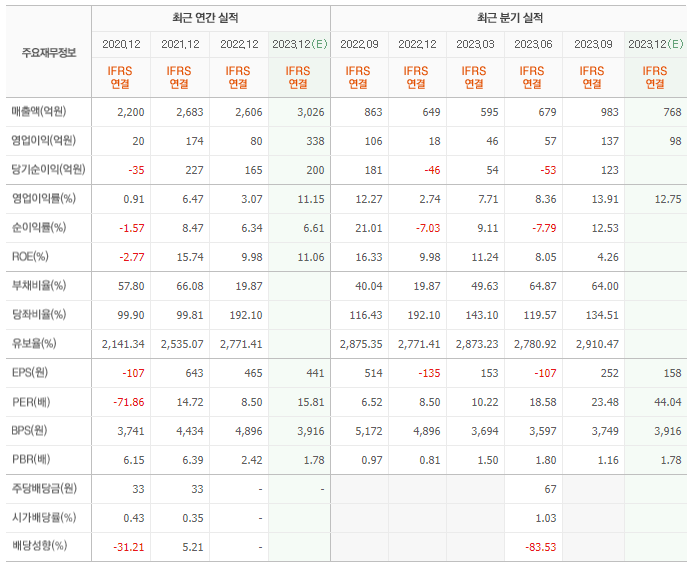The width and height of the screenshot is (692, 564).
Task: Click the 13.91 operating margin value
Action: click(605, 199)
